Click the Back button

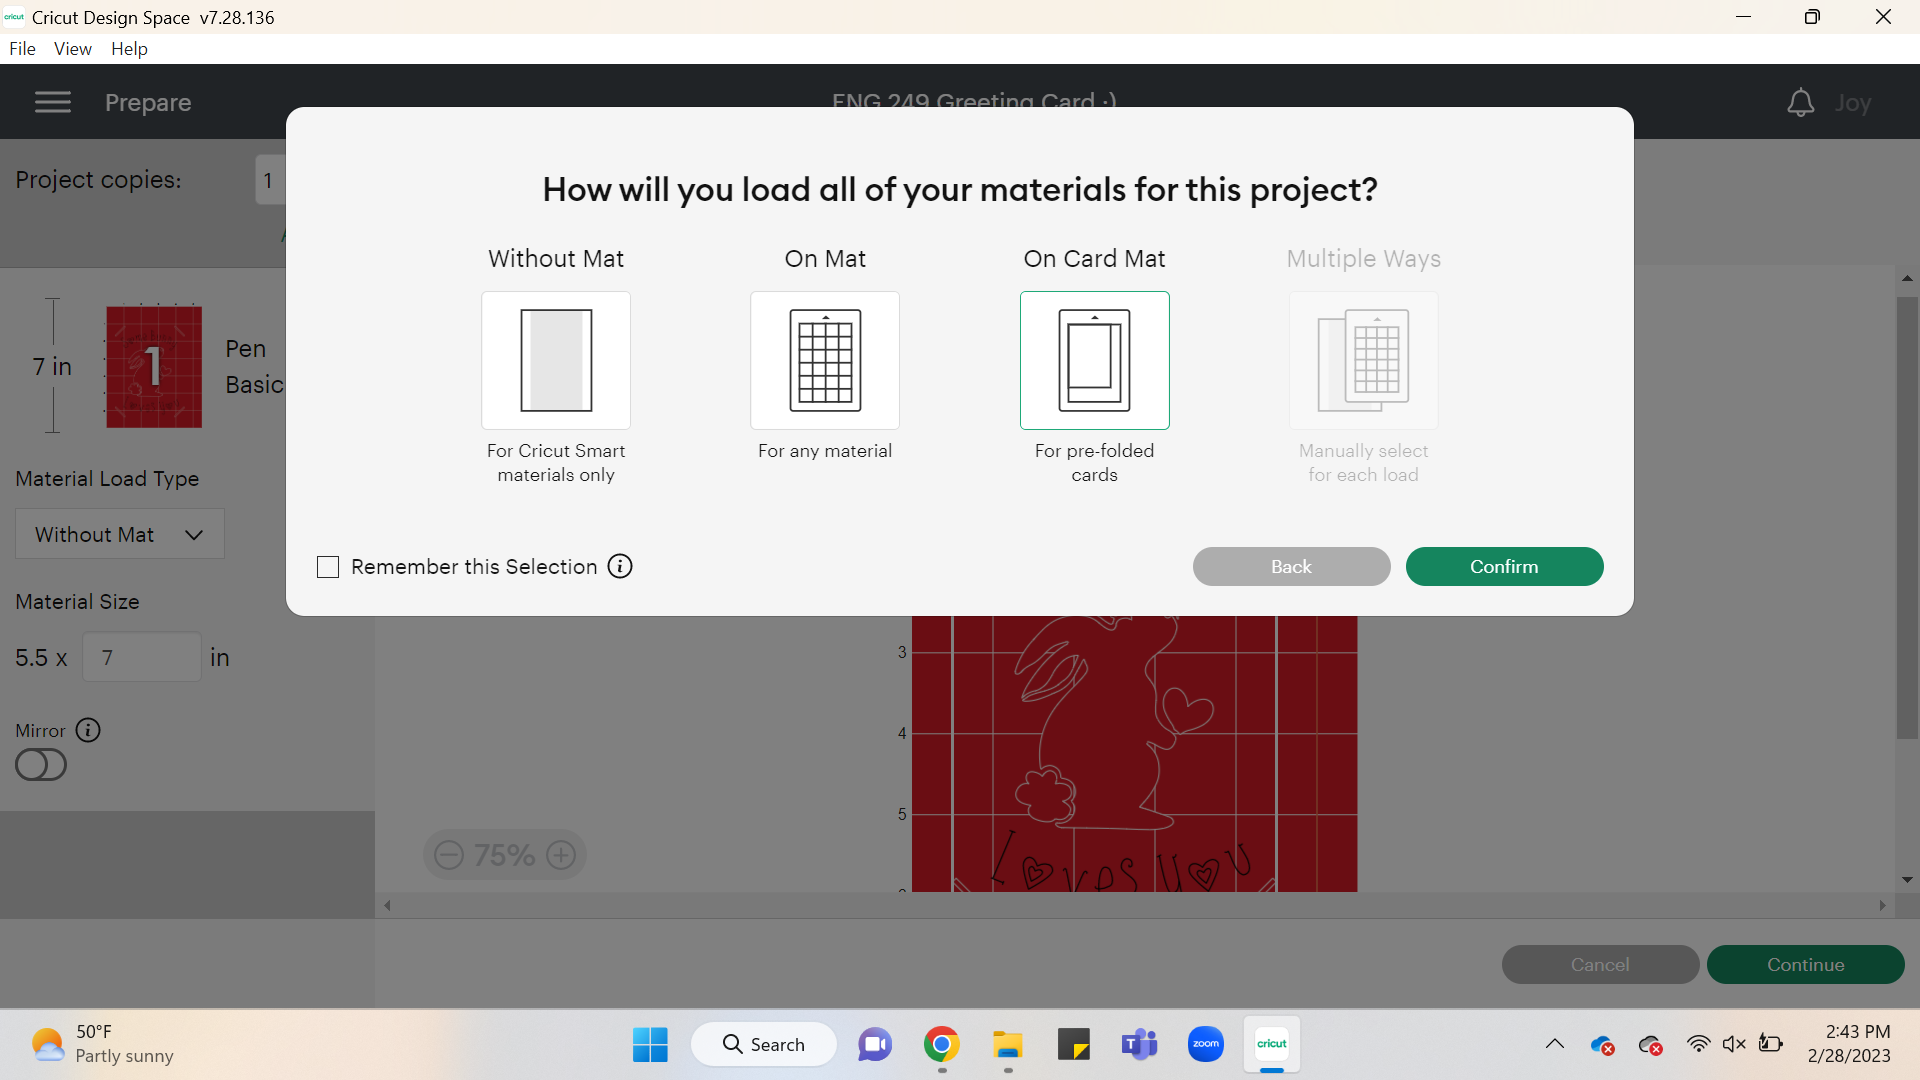tap(1291, 566)
